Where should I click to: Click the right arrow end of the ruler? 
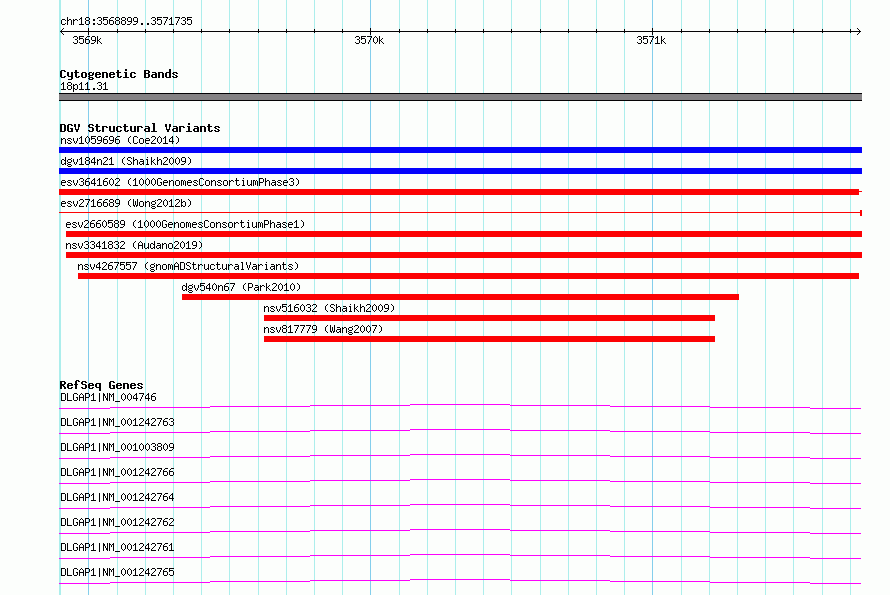(x=858, y=31)
